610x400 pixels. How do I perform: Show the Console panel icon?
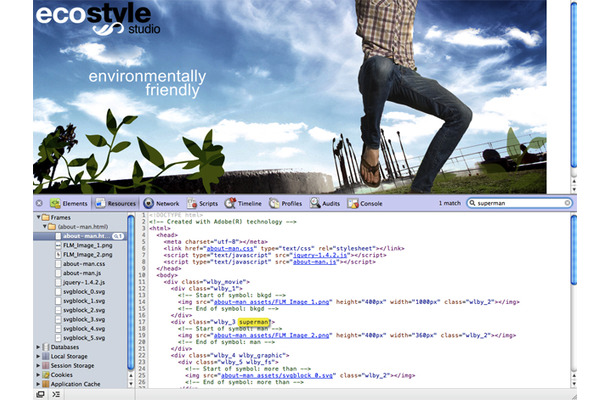353,203
